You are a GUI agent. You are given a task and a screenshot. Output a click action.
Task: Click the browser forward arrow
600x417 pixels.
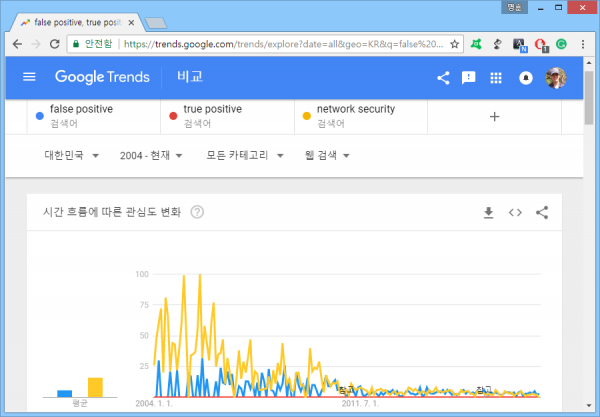point(36,44)
